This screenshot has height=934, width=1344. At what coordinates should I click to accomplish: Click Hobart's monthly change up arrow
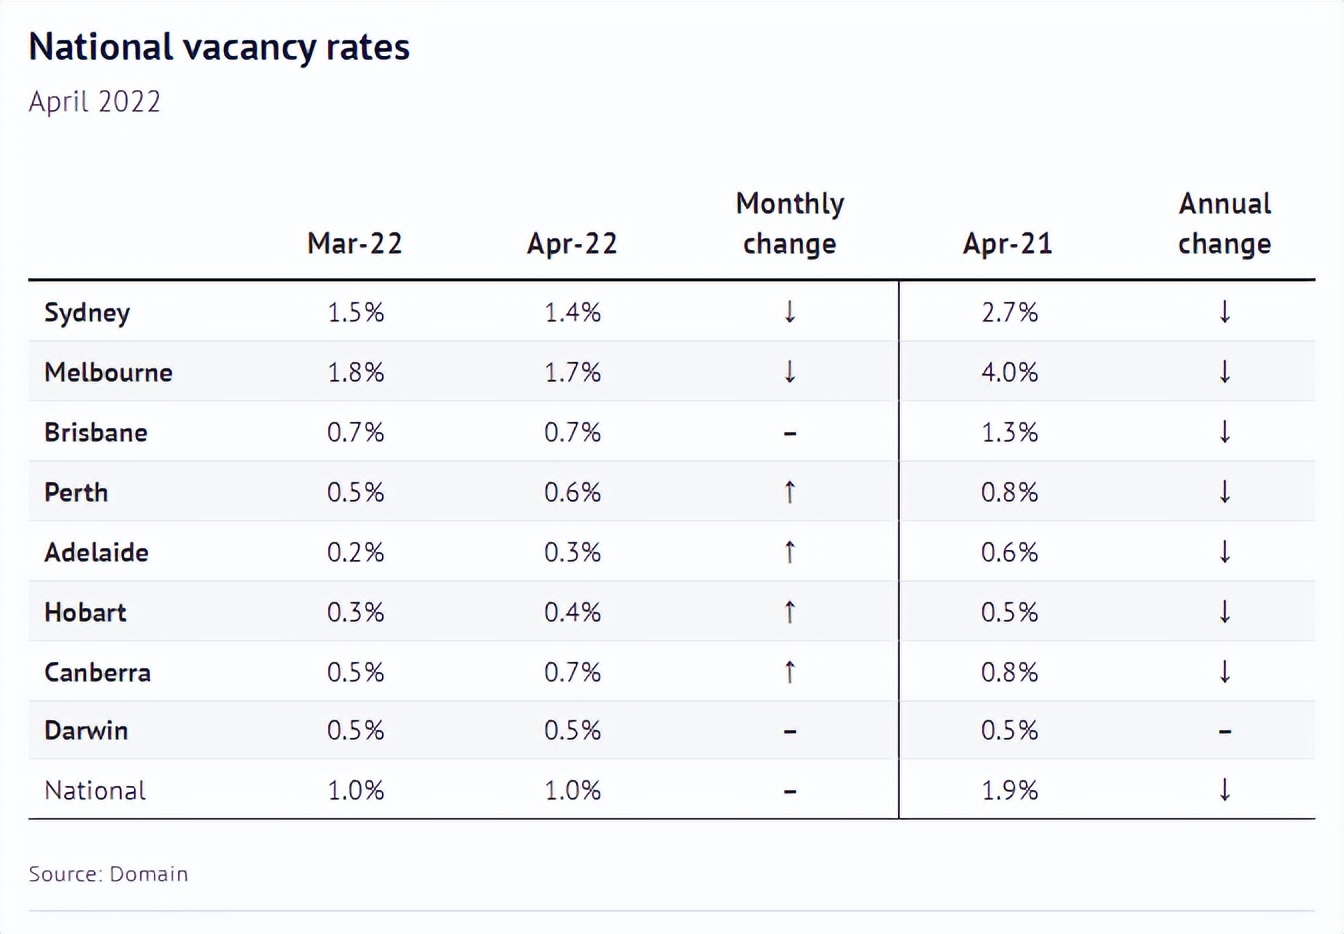pyautogui.click(x=790, y=612)
